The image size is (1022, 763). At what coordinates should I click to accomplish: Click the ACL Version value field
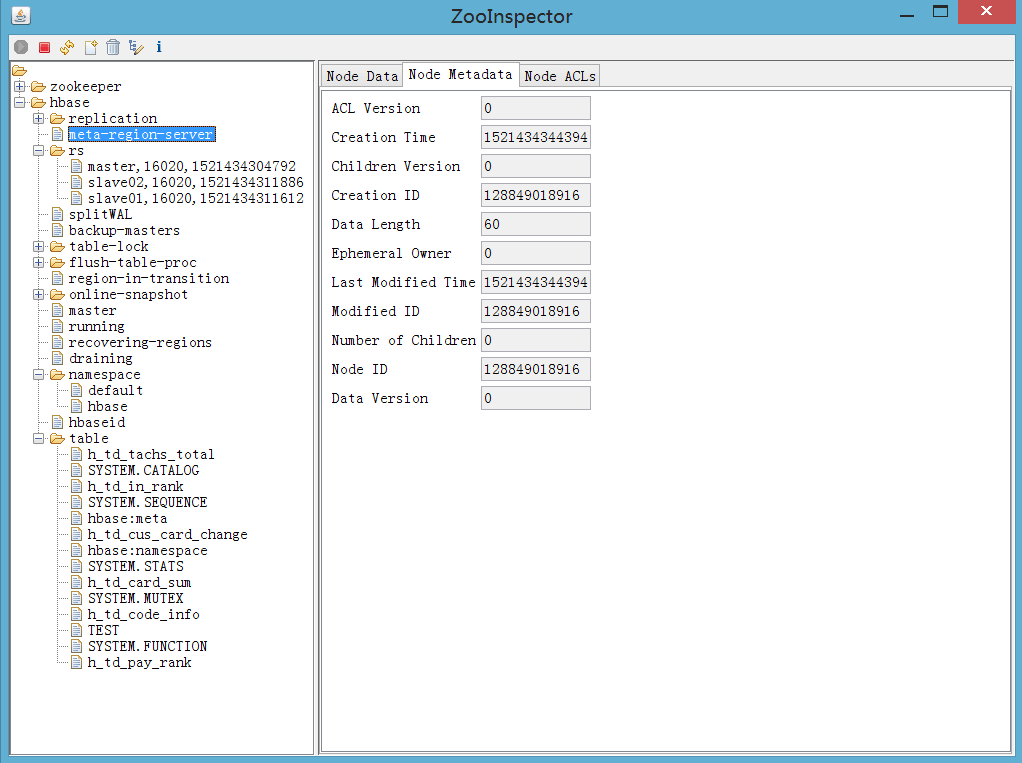(x=536, y=108)
